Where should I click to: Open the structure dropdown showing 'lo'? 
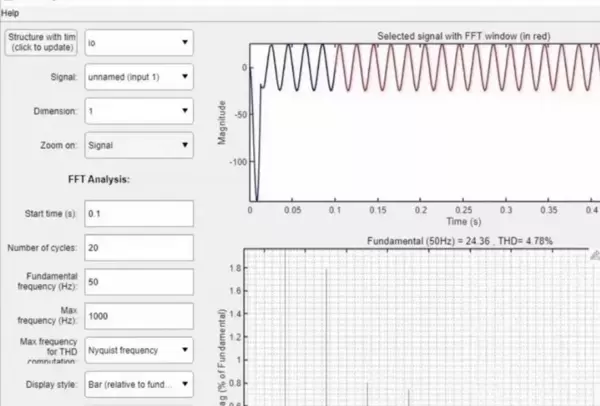(138, 43)
